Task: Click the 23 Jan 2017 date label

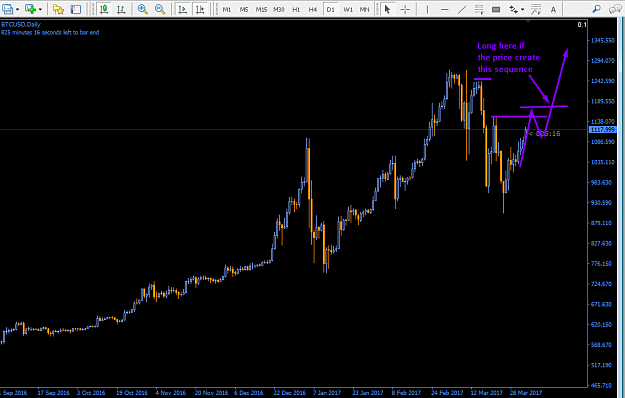Action: (368, 393)
